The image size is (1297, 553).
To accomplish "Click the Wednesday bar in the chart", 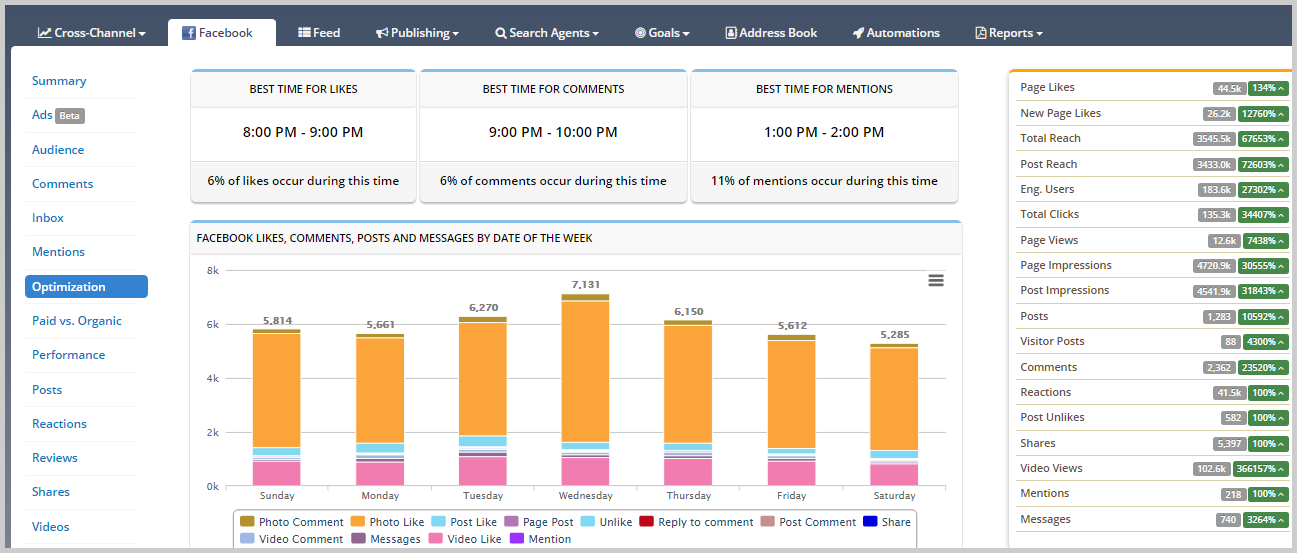I will [585, 390].
